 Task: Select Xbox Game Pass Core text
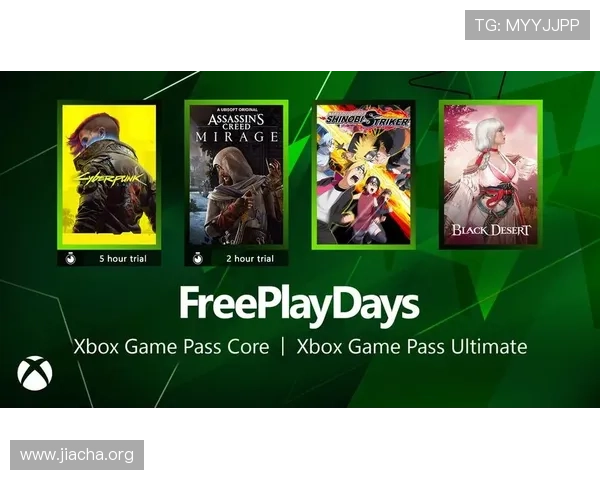(171, 347)
